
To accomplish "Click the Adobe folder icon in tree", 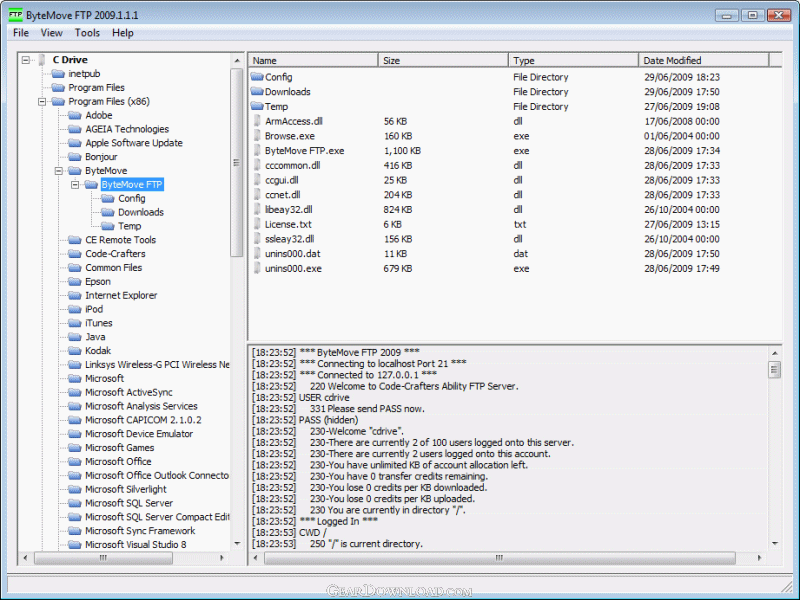I will click(x=75, y=115).
